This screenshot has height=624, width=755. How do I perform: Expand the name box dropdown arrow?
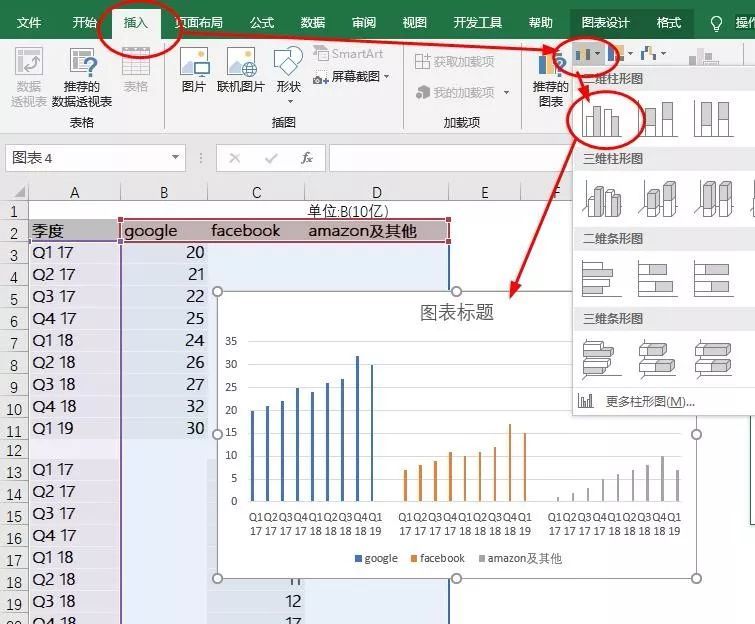point(176,157)
